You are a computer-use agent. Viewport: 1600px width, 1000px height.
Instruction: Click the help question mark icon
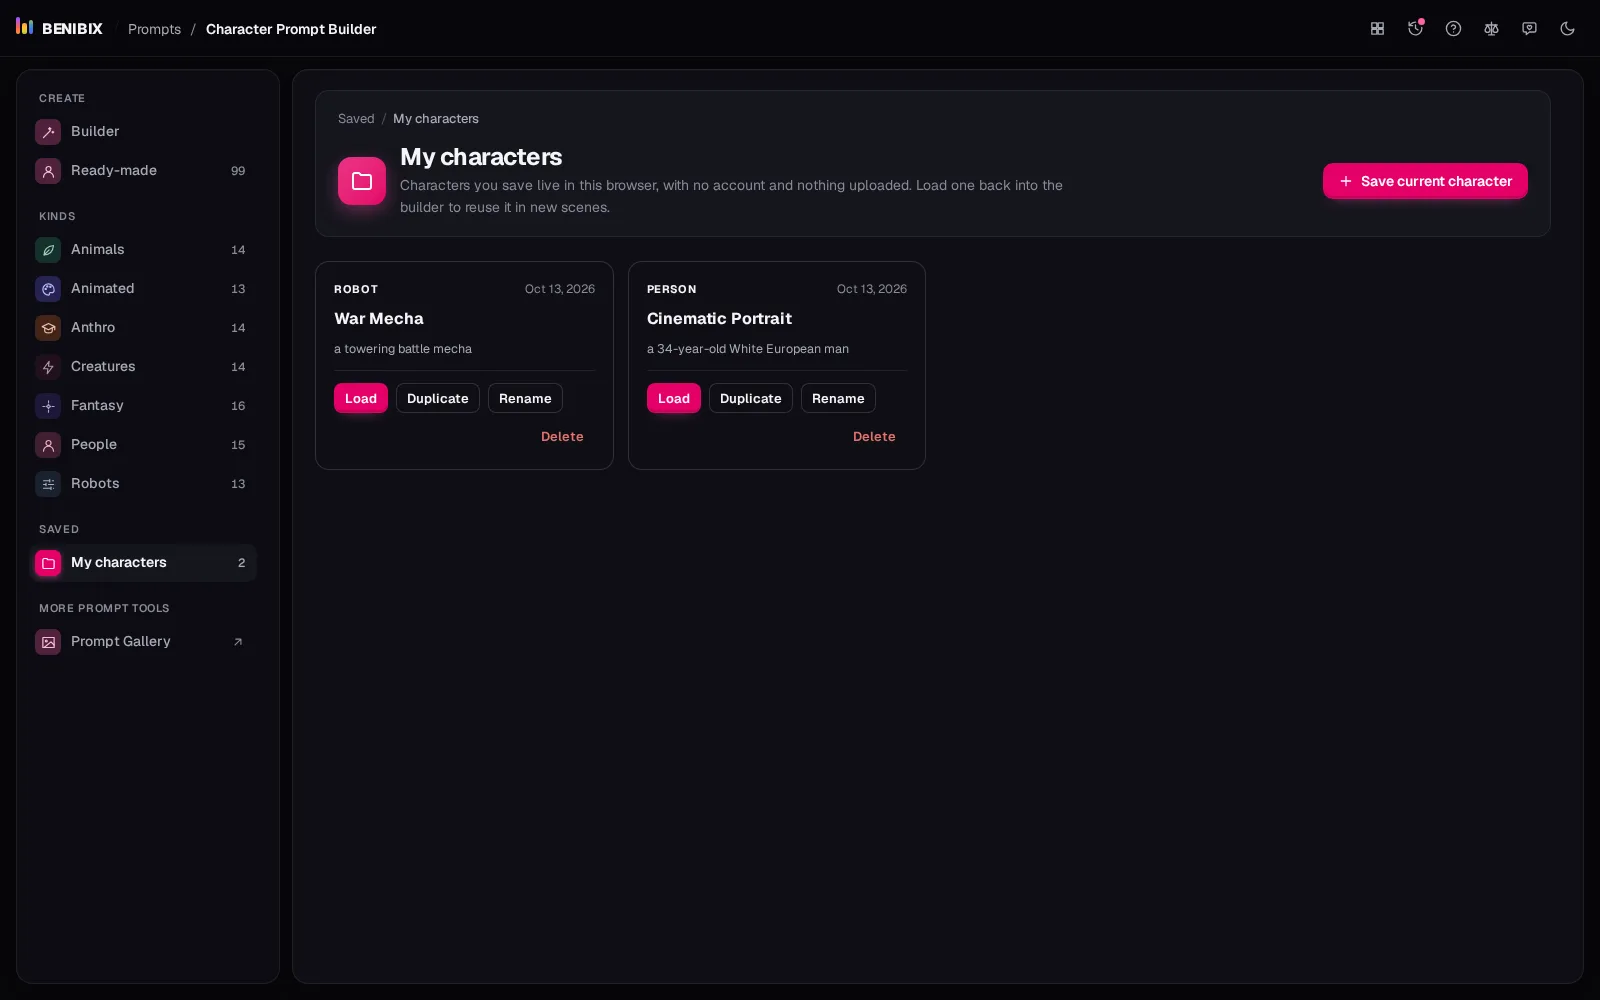click(x=1453, y=29)
